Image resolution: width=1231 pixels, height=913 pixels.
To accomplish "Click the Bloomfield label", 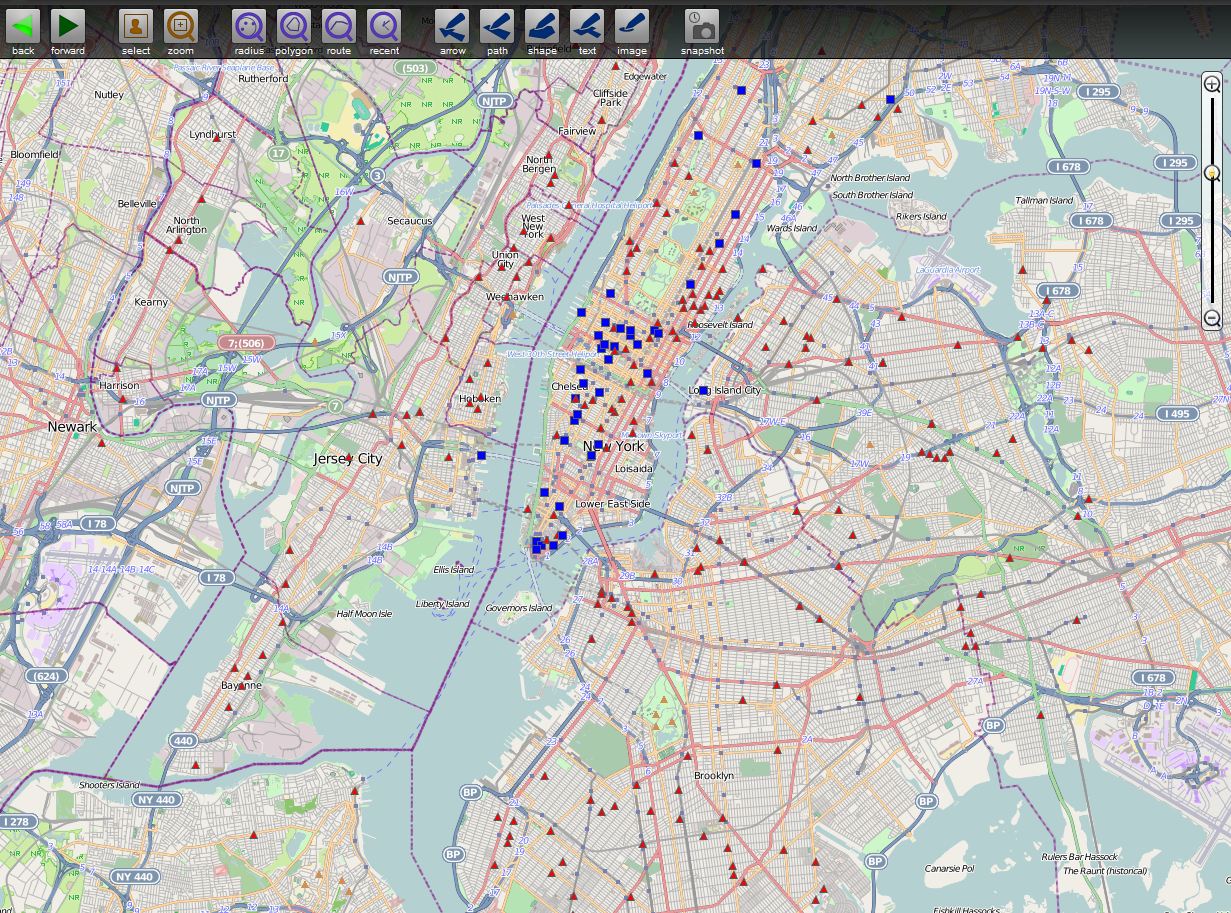I will pos(35,155).
